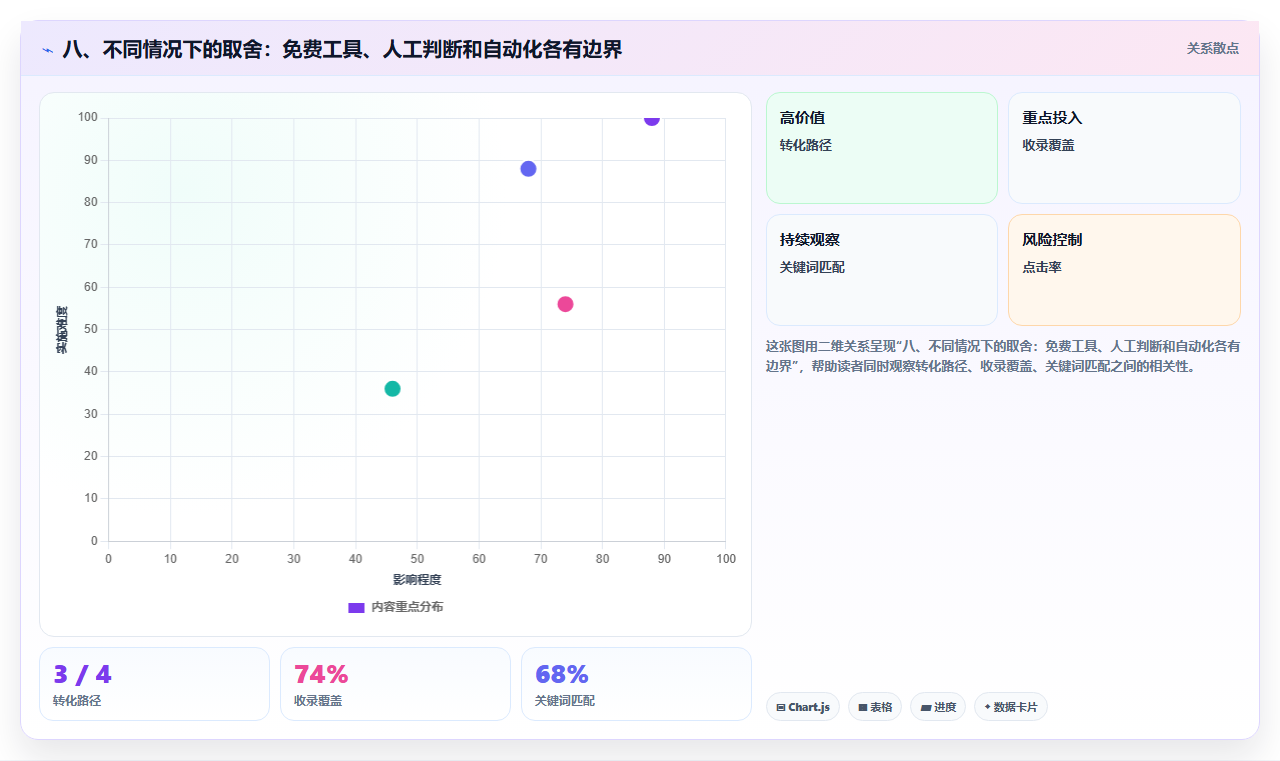Click the x-axis tick label 50
Image resolution: width=1280 pixels, height=761 pixels.
click(417, 559)
